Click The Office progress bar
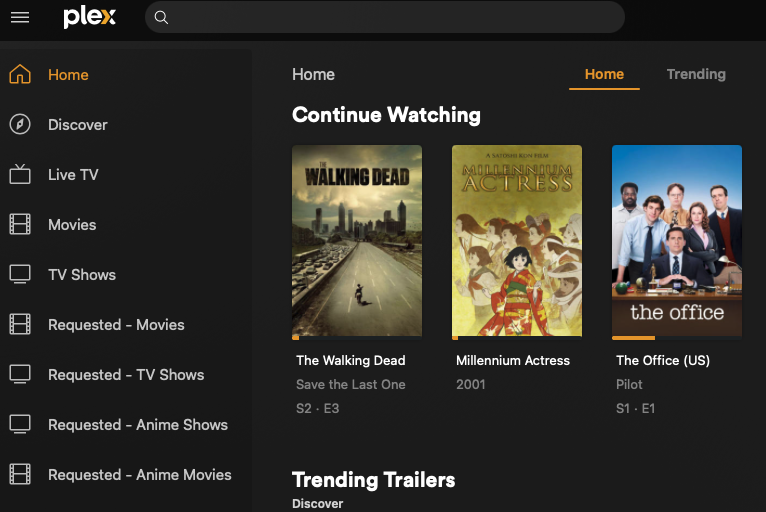The height and width of the screenshot is (512, 766). point(677,338)
